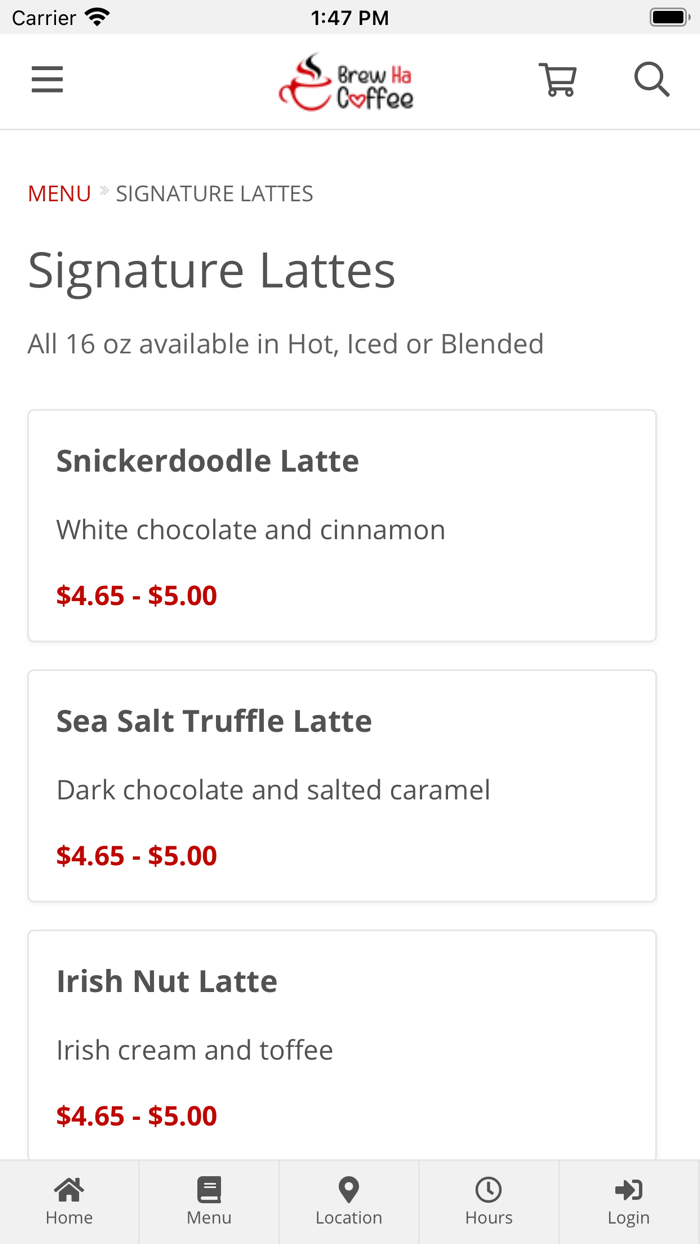Choose the Irish Nut Latte heading
The image size is (700, 1244).
(x=167, y=981)
